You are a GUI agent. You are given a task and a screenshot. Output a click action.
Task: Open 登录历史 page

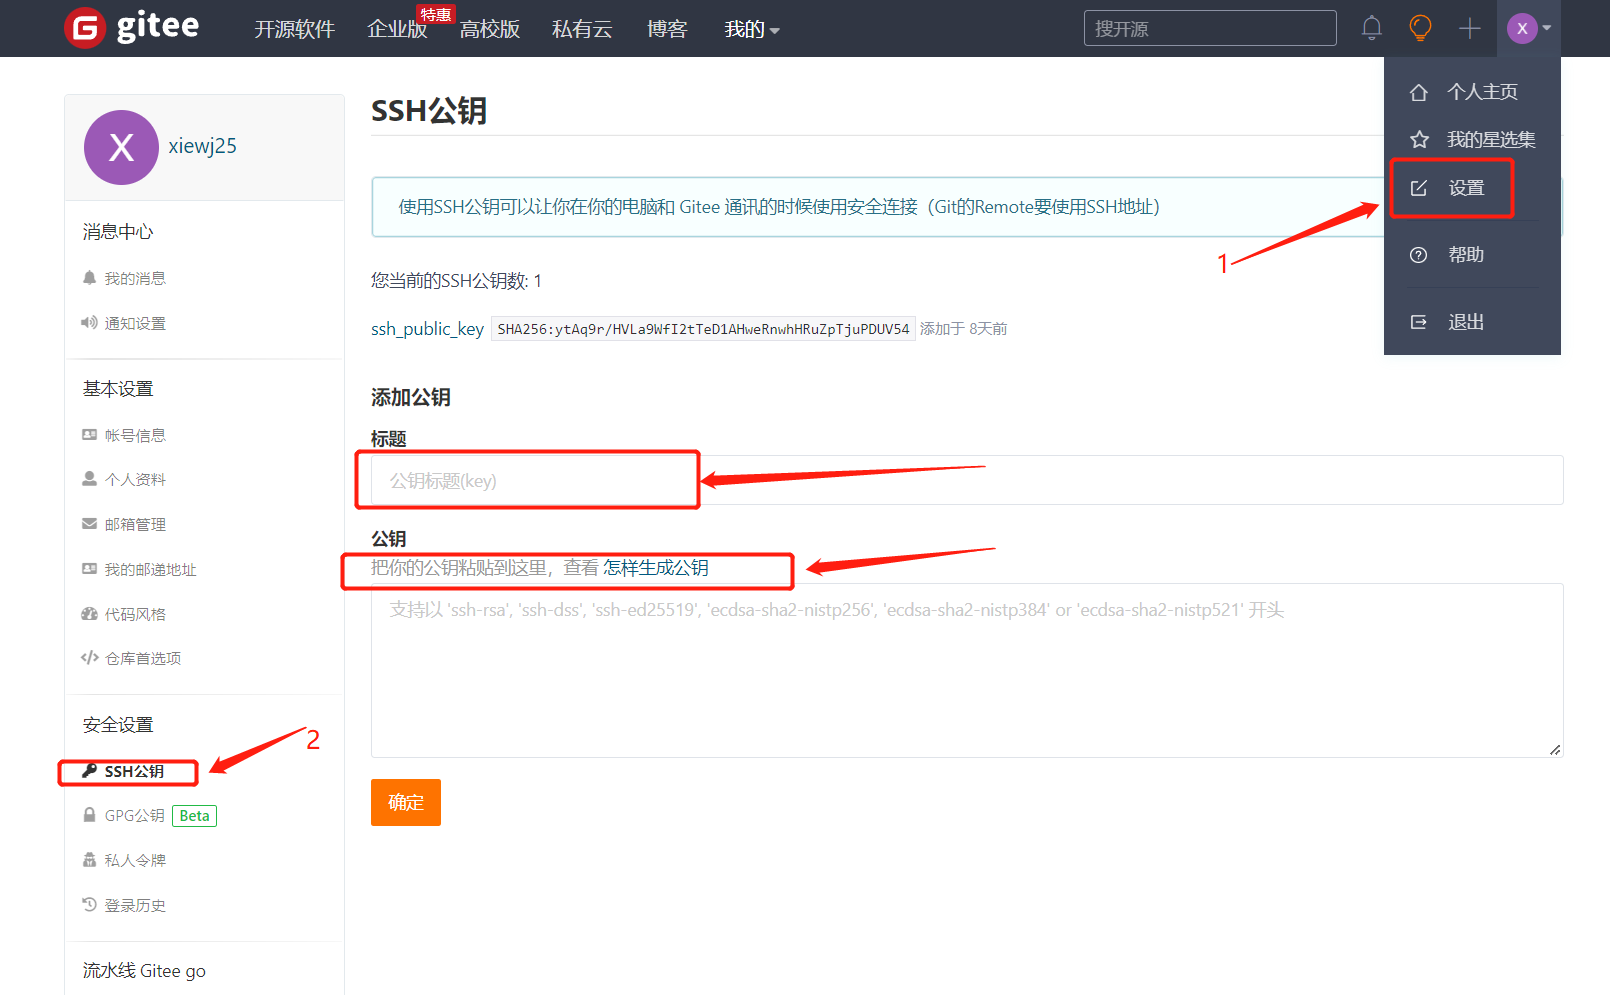[x=135, y=905]
